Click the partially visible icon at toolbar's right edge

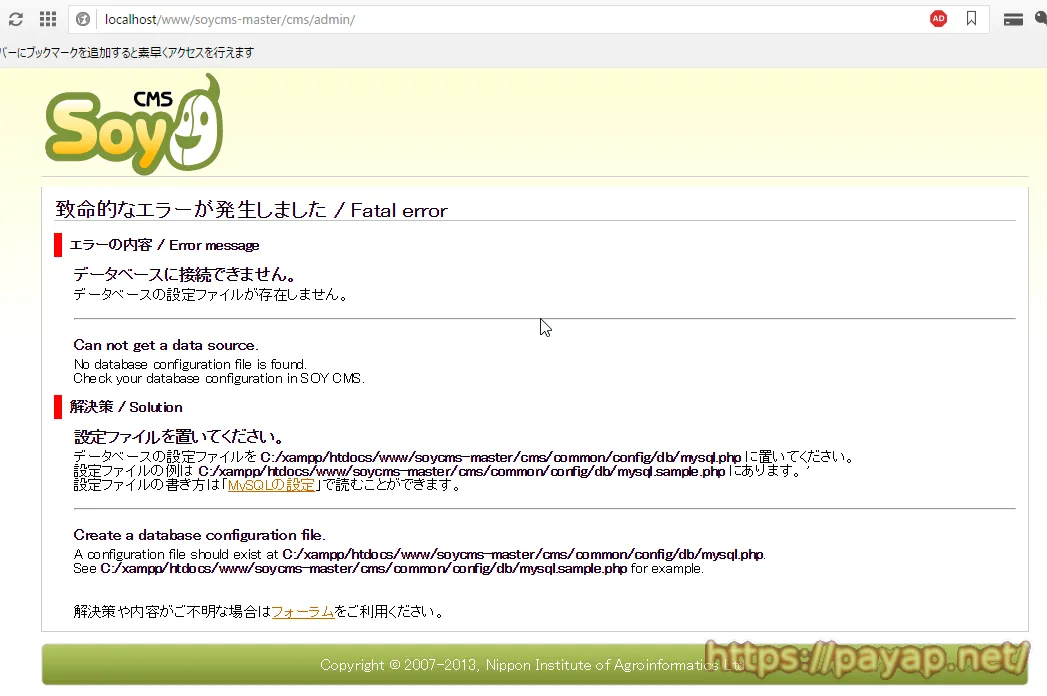tap(1040, 19)
